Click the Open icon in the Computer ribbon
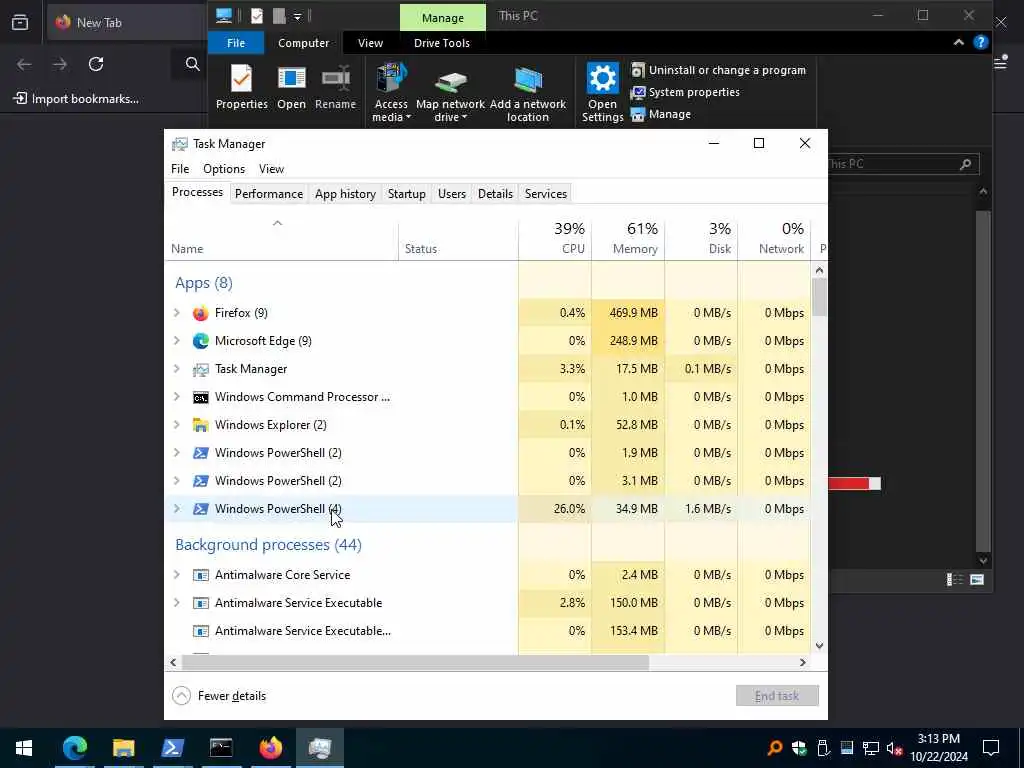This screenshot has height=768, width=1024. (x=291, y=78)
